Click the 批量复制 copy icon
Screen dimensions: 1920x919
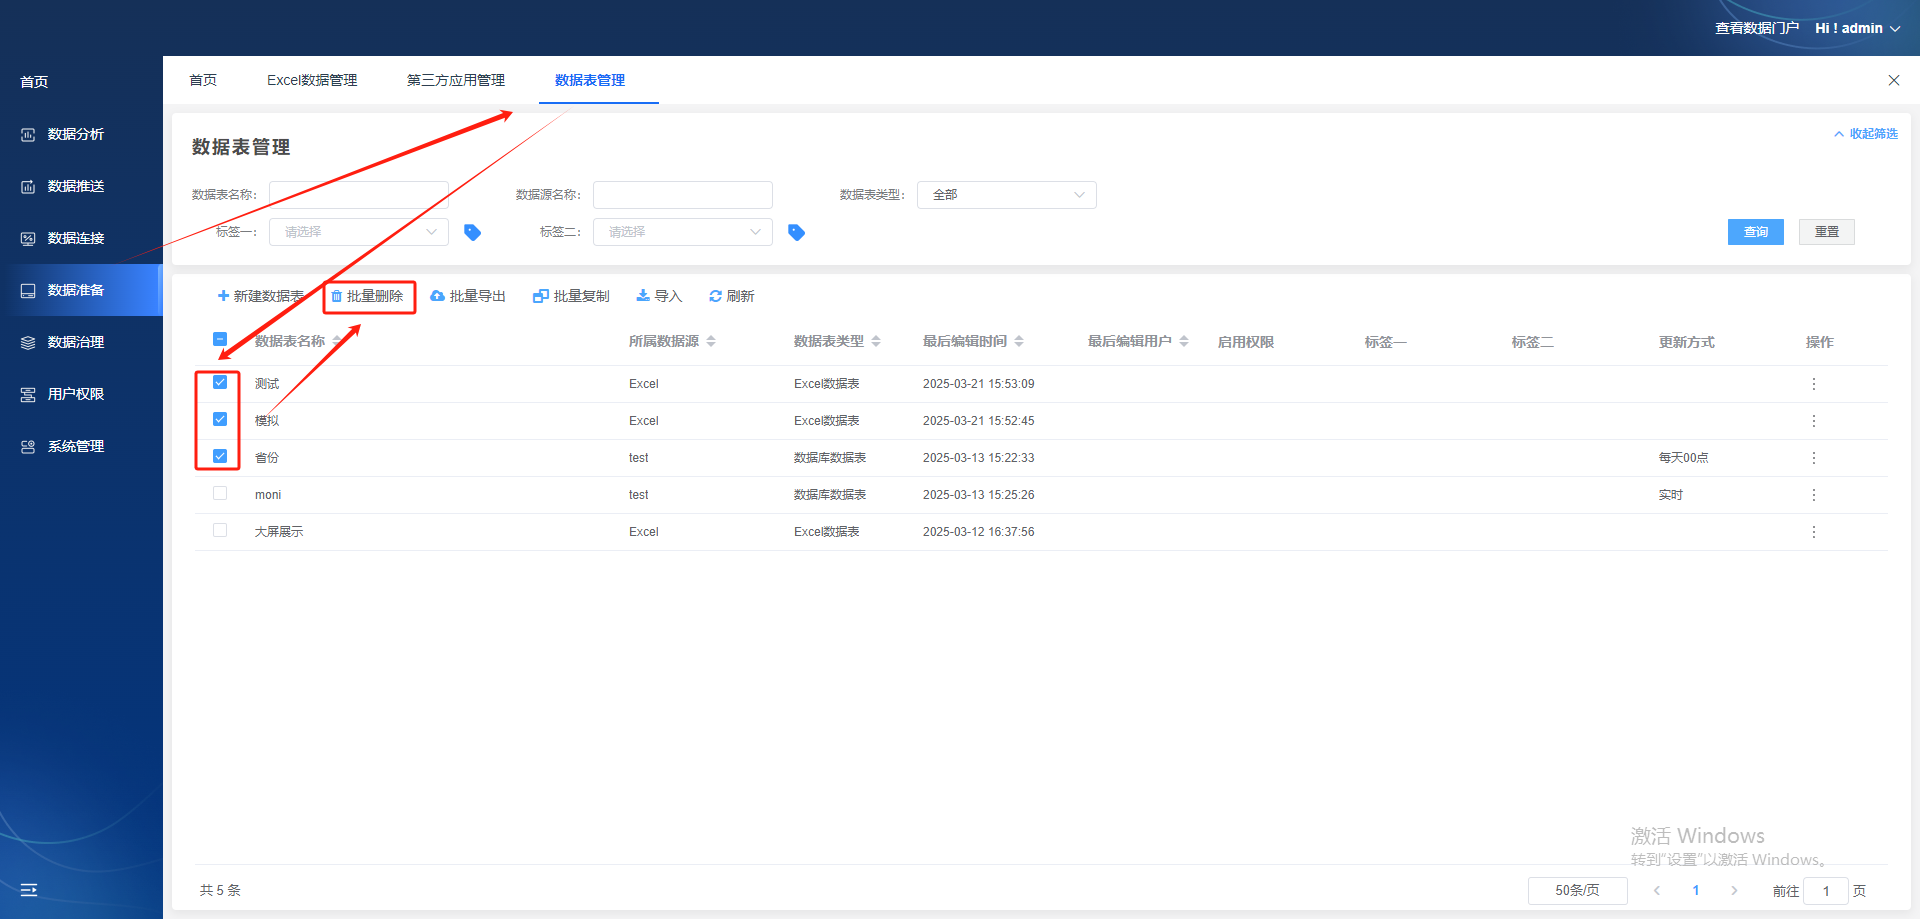point(541,296)
